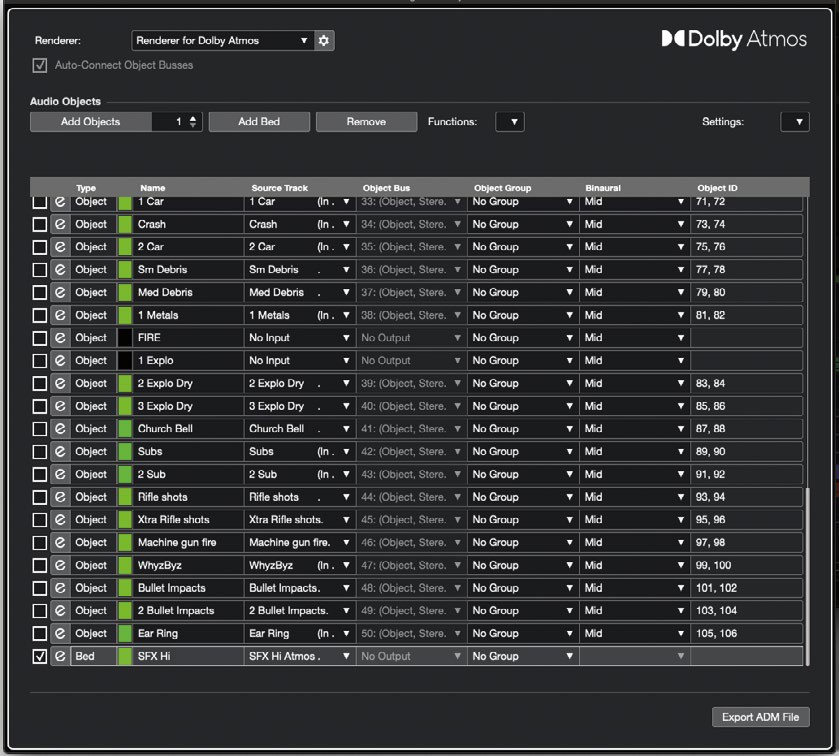Image resolution: width=839 pixels, height=756 pixels.
Task: Click the edit icon in the Sm Debris row
Action: point(60,270)
